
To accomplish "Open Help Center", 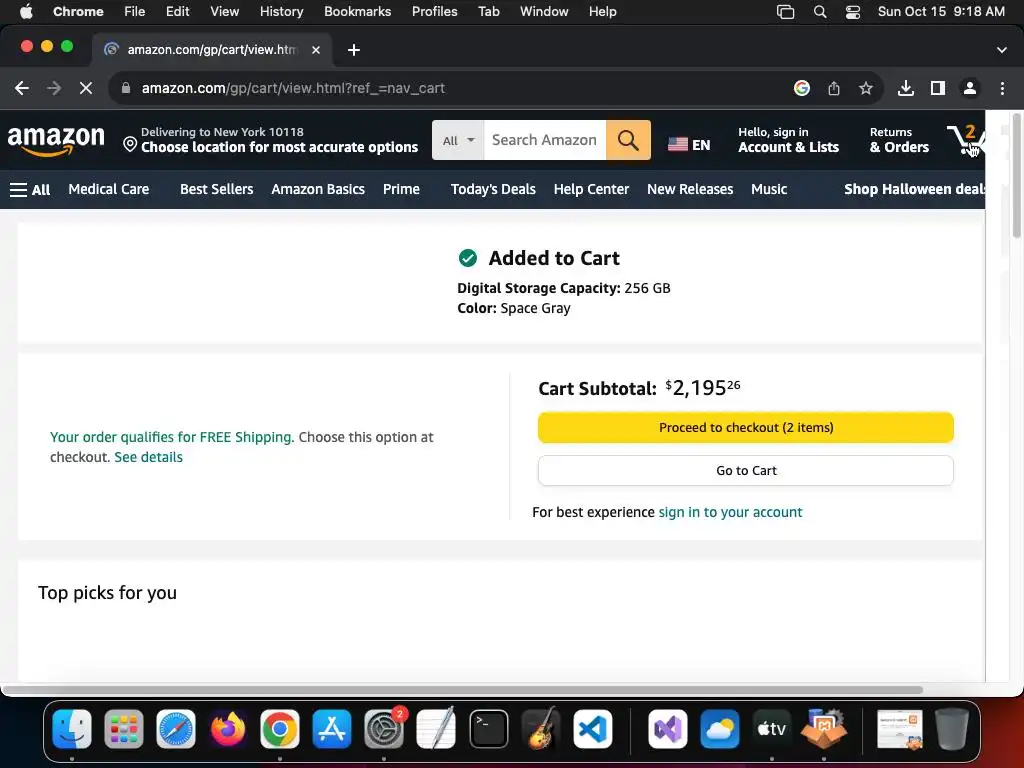I will 591,189.
